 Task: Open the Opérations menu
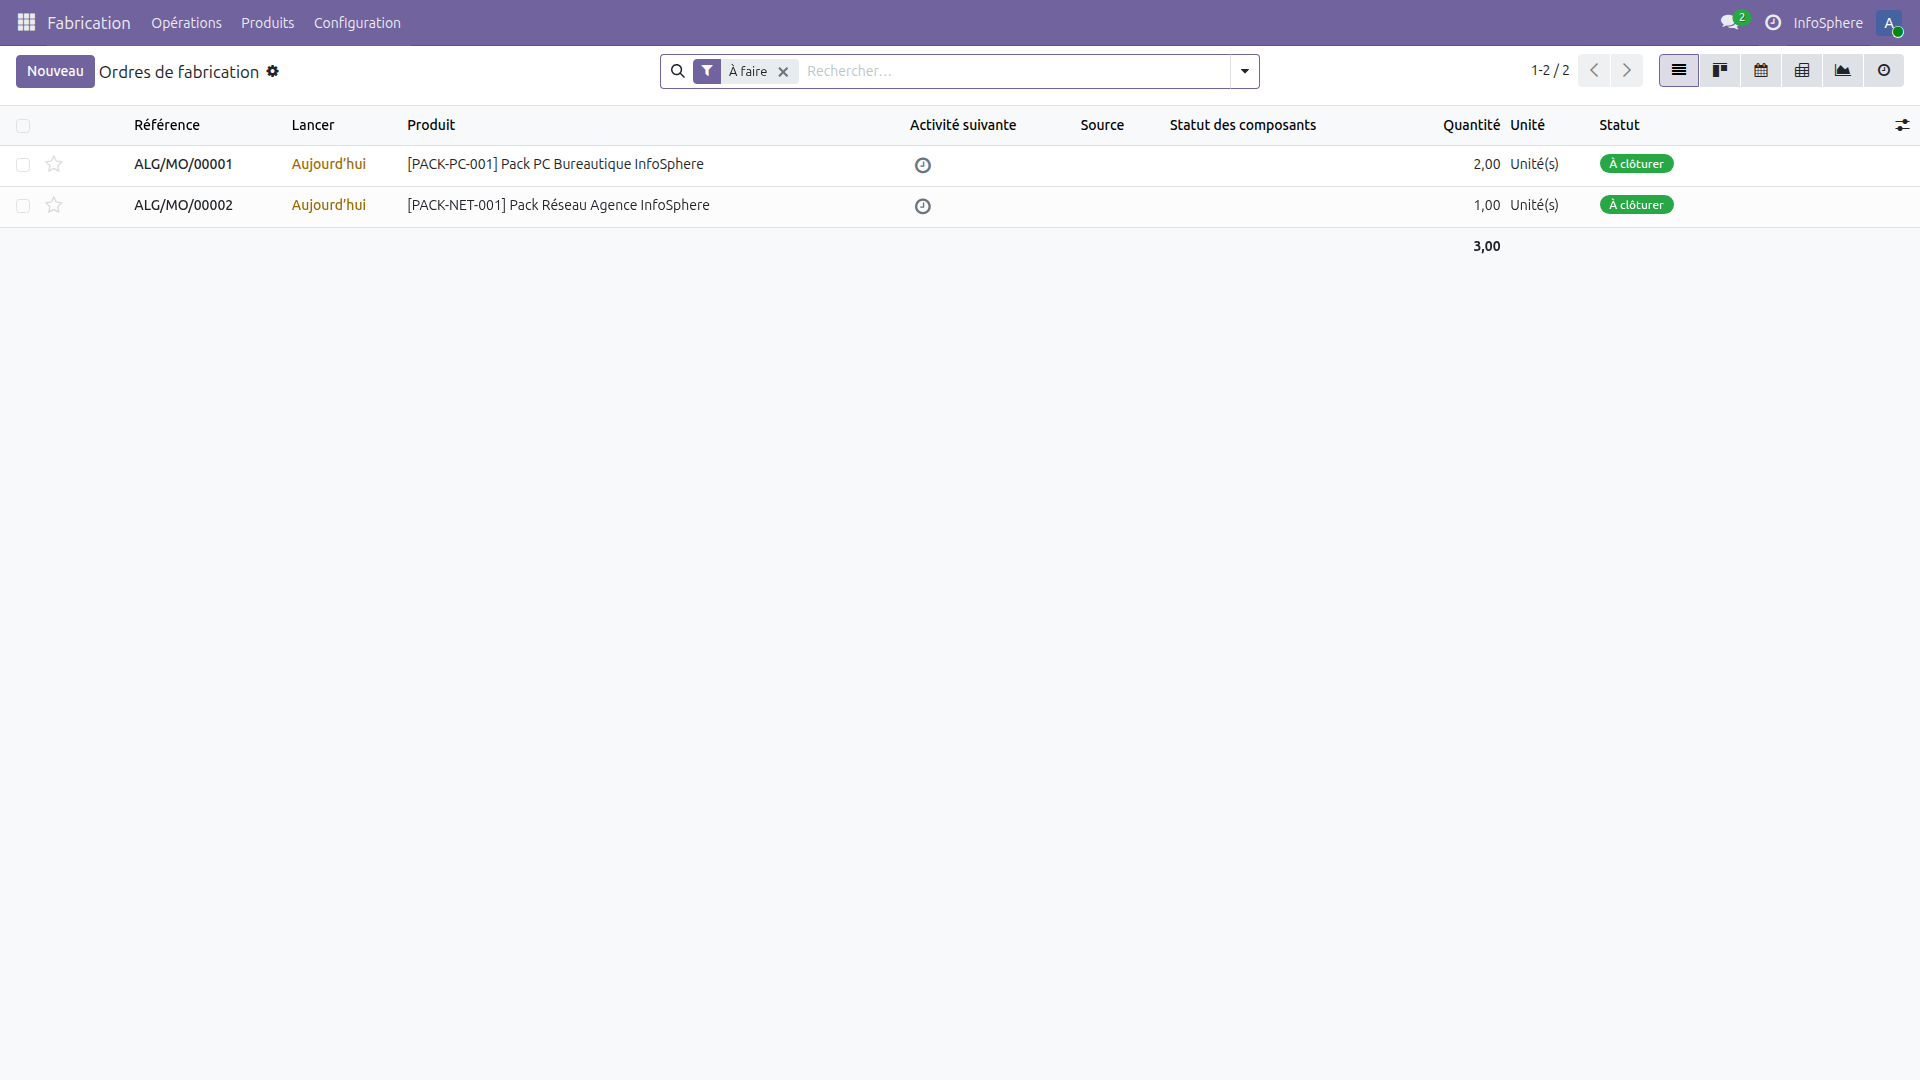[x=186, y=22]
